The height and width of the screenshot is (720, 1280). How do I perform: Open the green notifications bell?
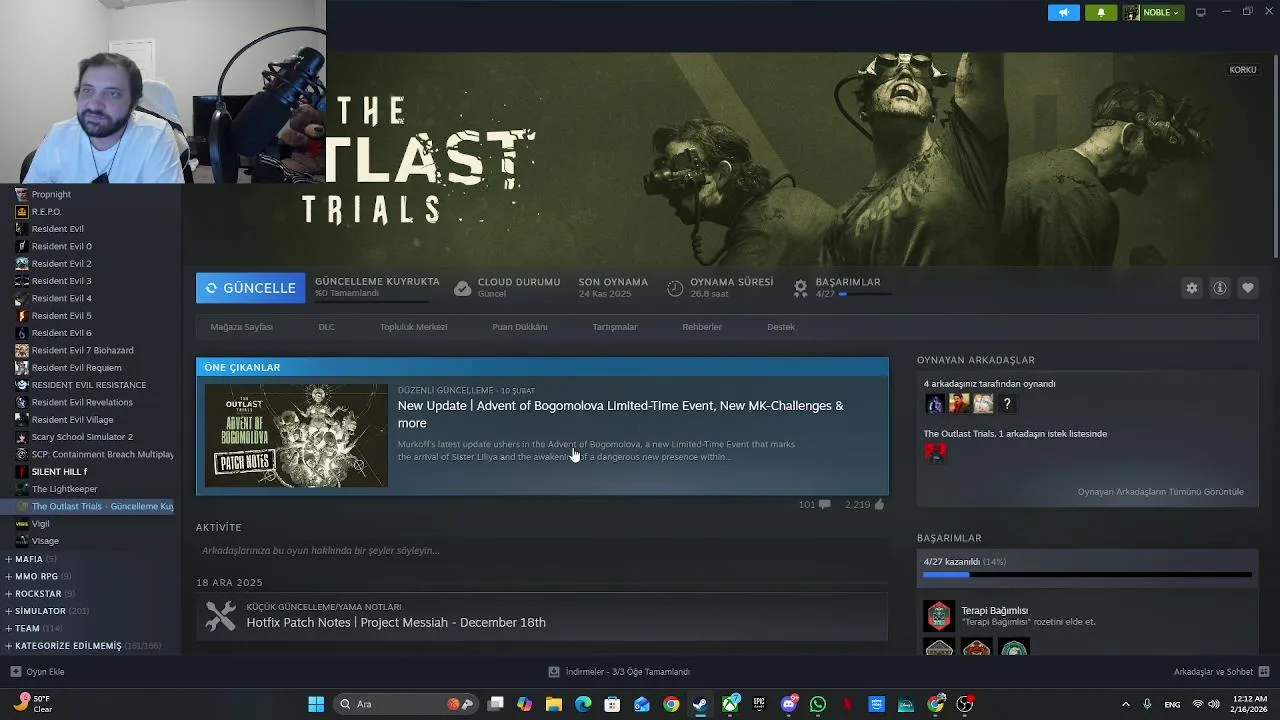click(x=1101, y=12)
